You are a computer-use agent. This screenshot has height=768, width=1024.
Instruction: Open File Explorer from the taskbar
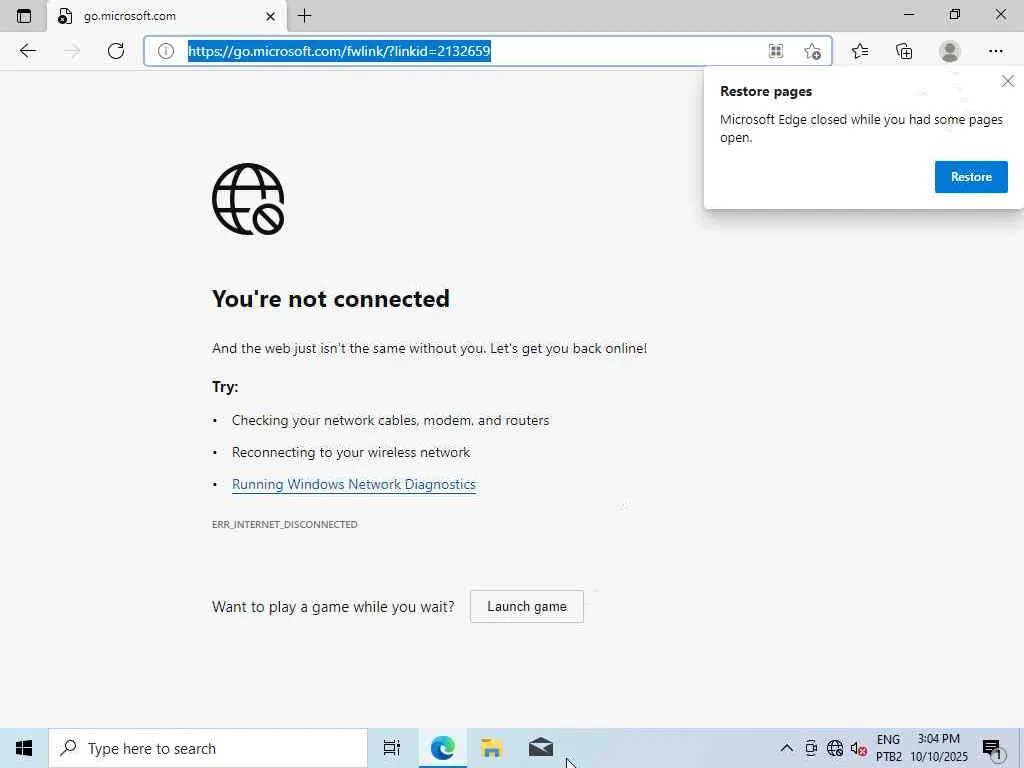[491, 748]
